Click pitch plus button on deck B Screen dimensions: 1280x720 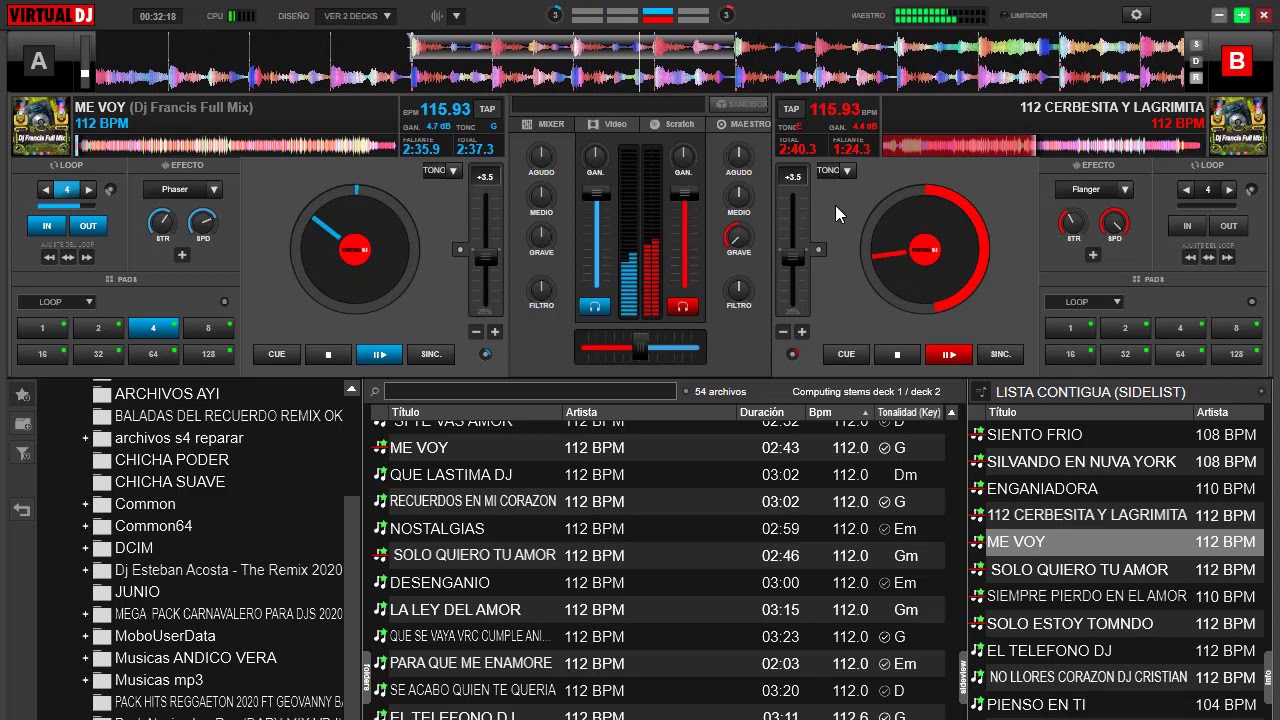(x=802, y=332)
